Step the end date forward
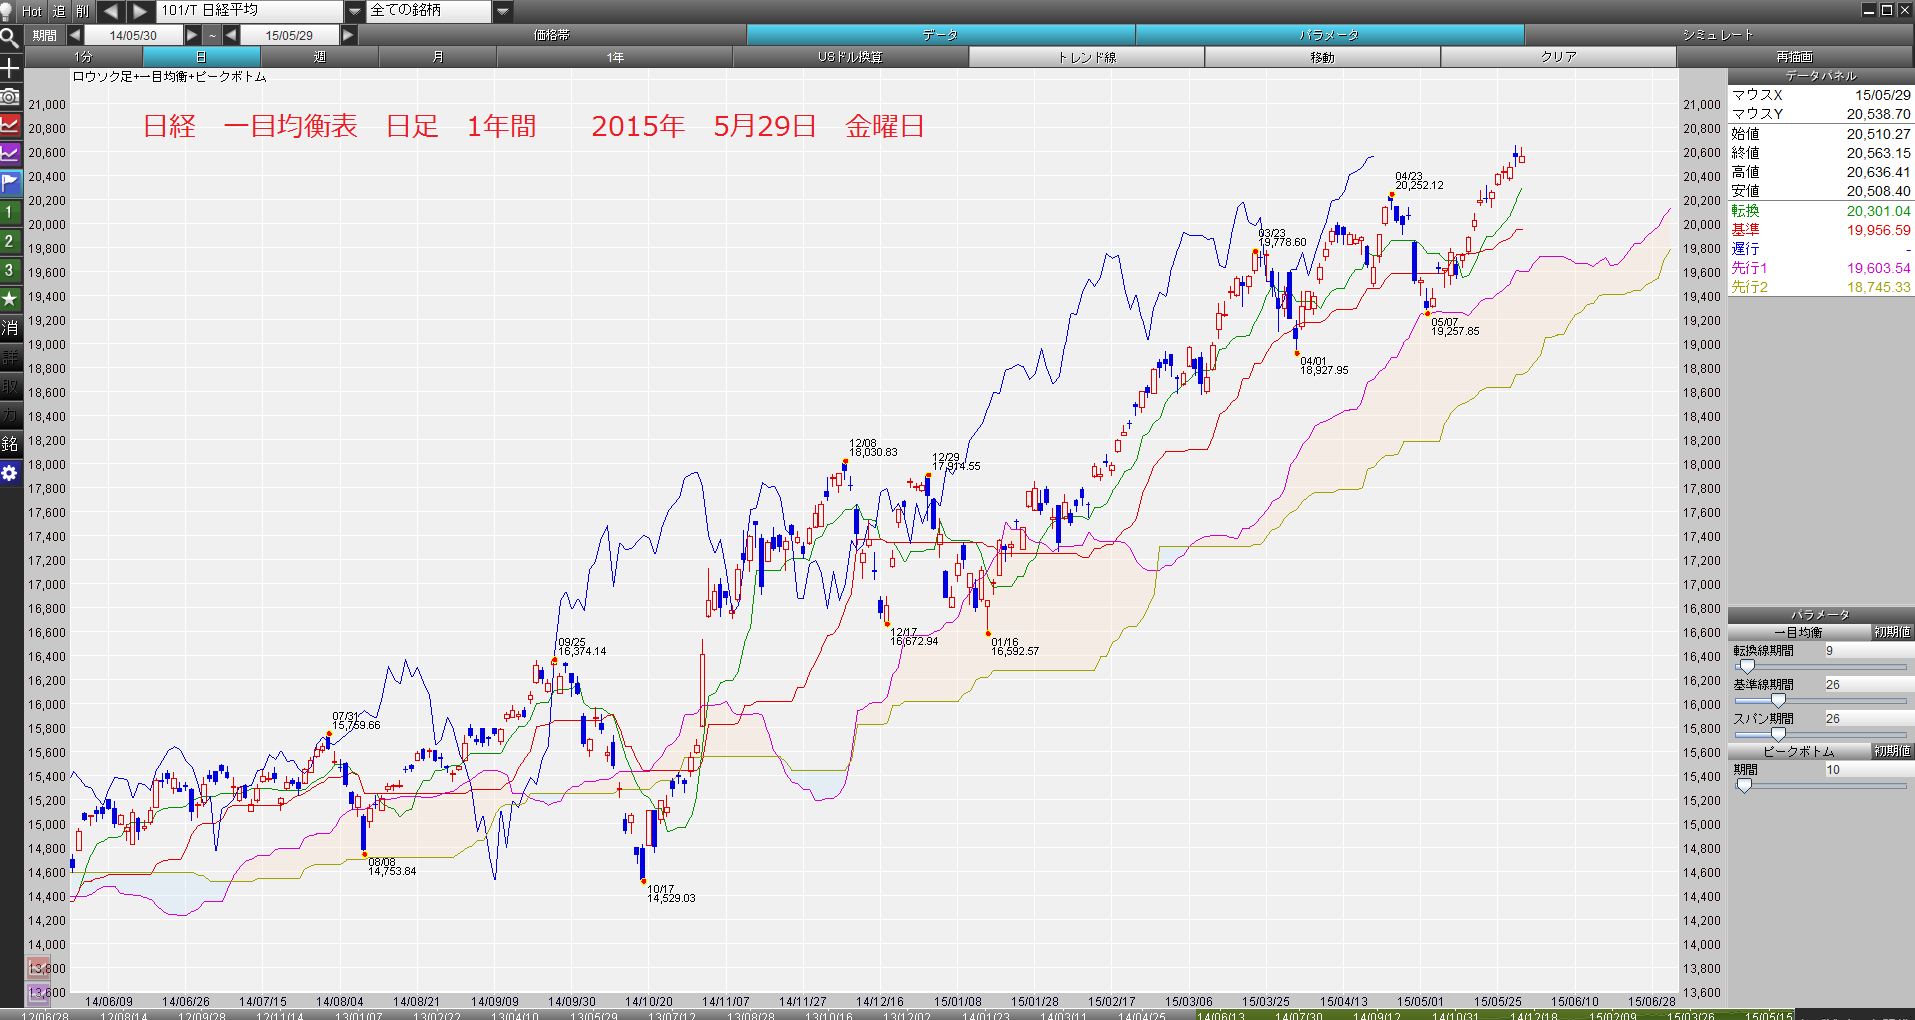 pos(348,35)
